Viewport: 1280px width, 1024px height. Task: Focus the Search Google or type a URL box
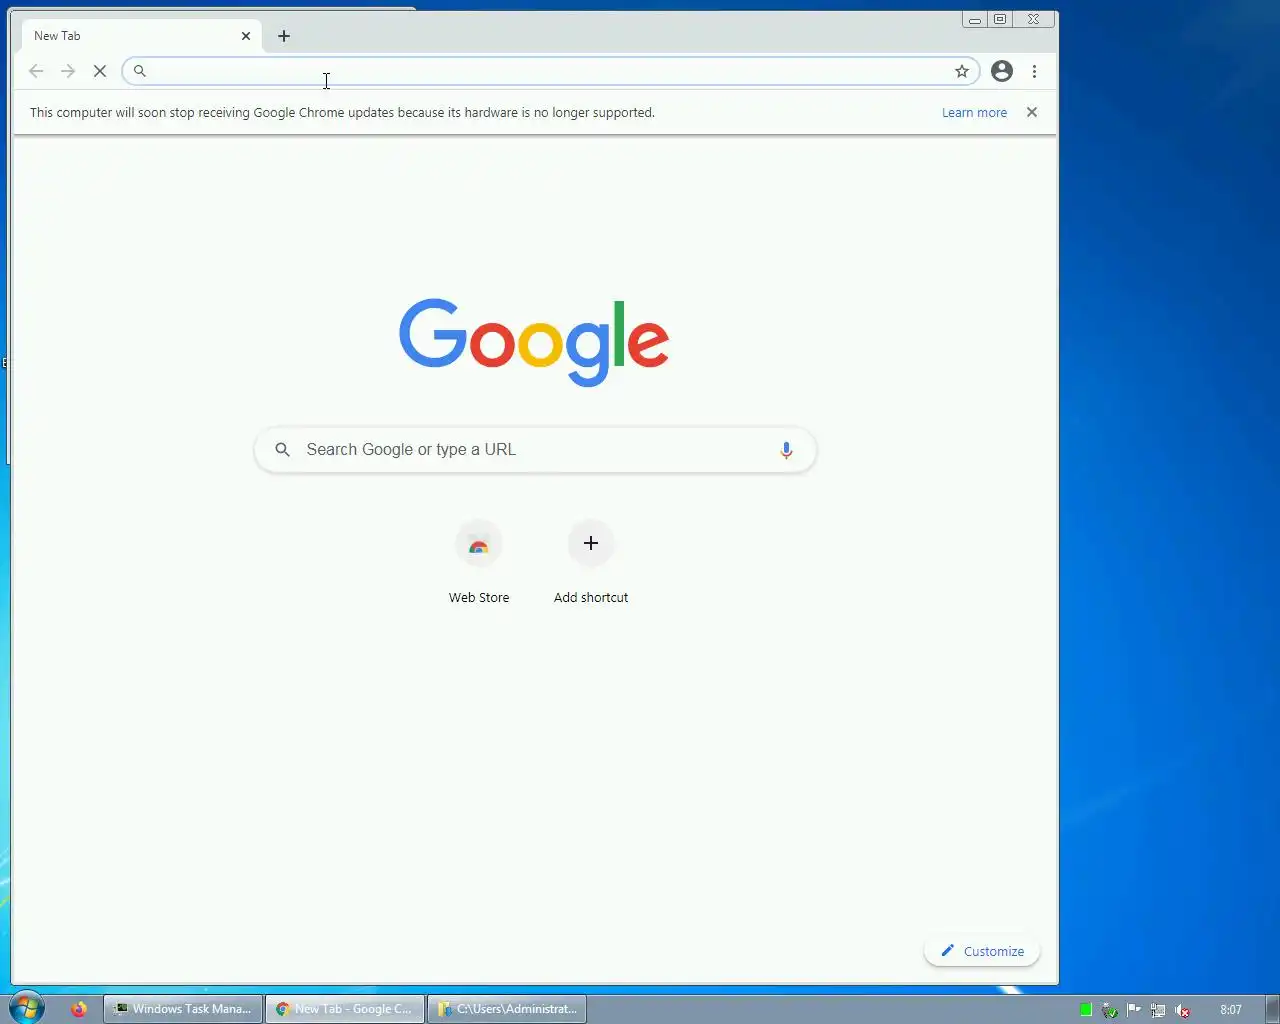tap(535, 450)
